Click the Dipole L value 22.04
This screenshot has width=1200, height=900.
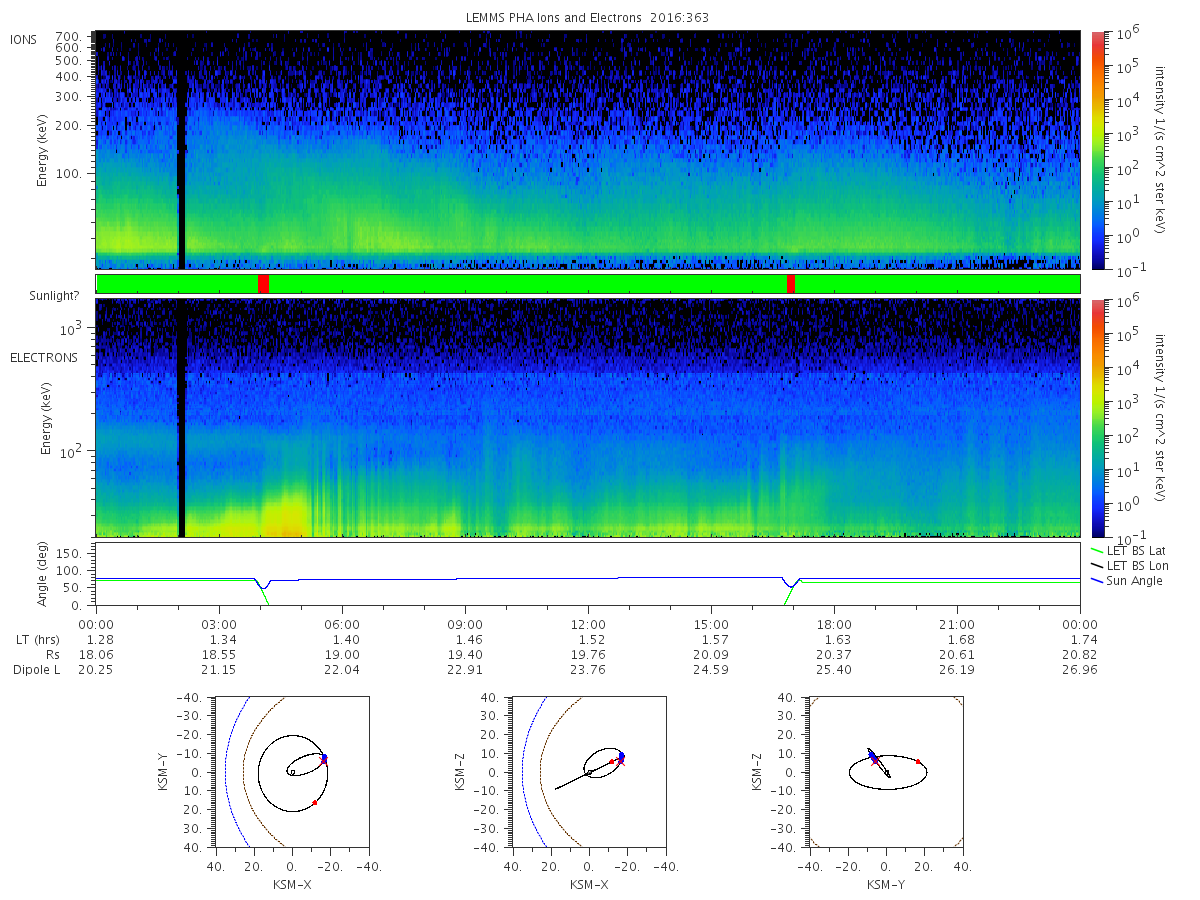[x=342, y=670]
